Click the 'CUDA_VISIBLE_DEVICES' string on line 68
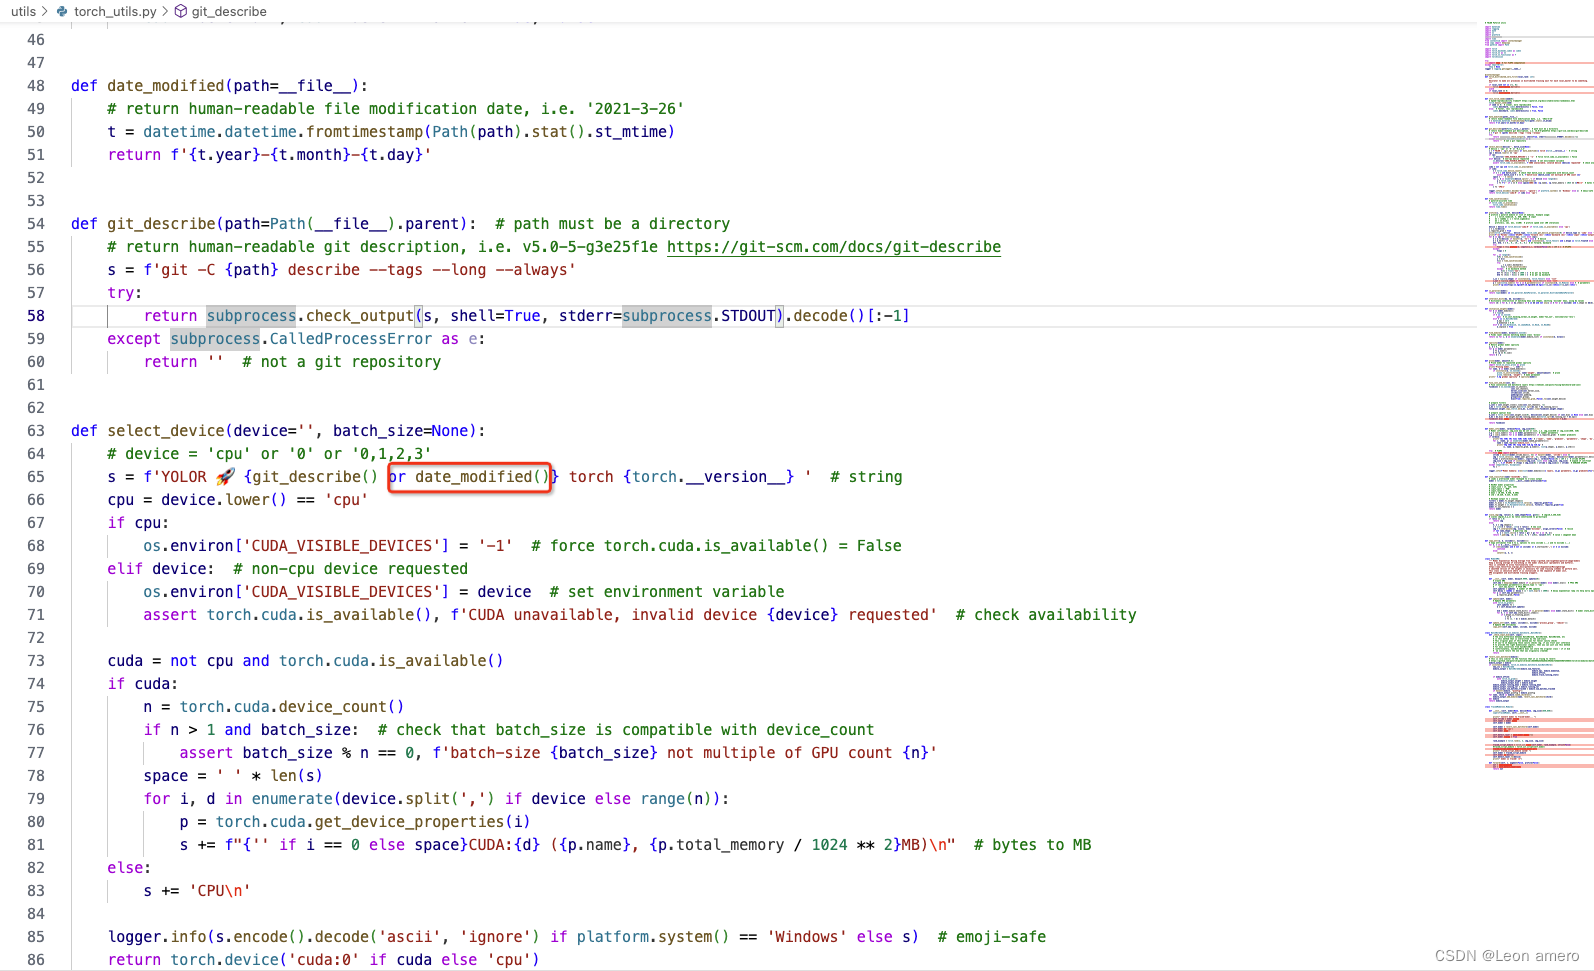The height and width of the screenshot is (971, 1594). [345, 546]
